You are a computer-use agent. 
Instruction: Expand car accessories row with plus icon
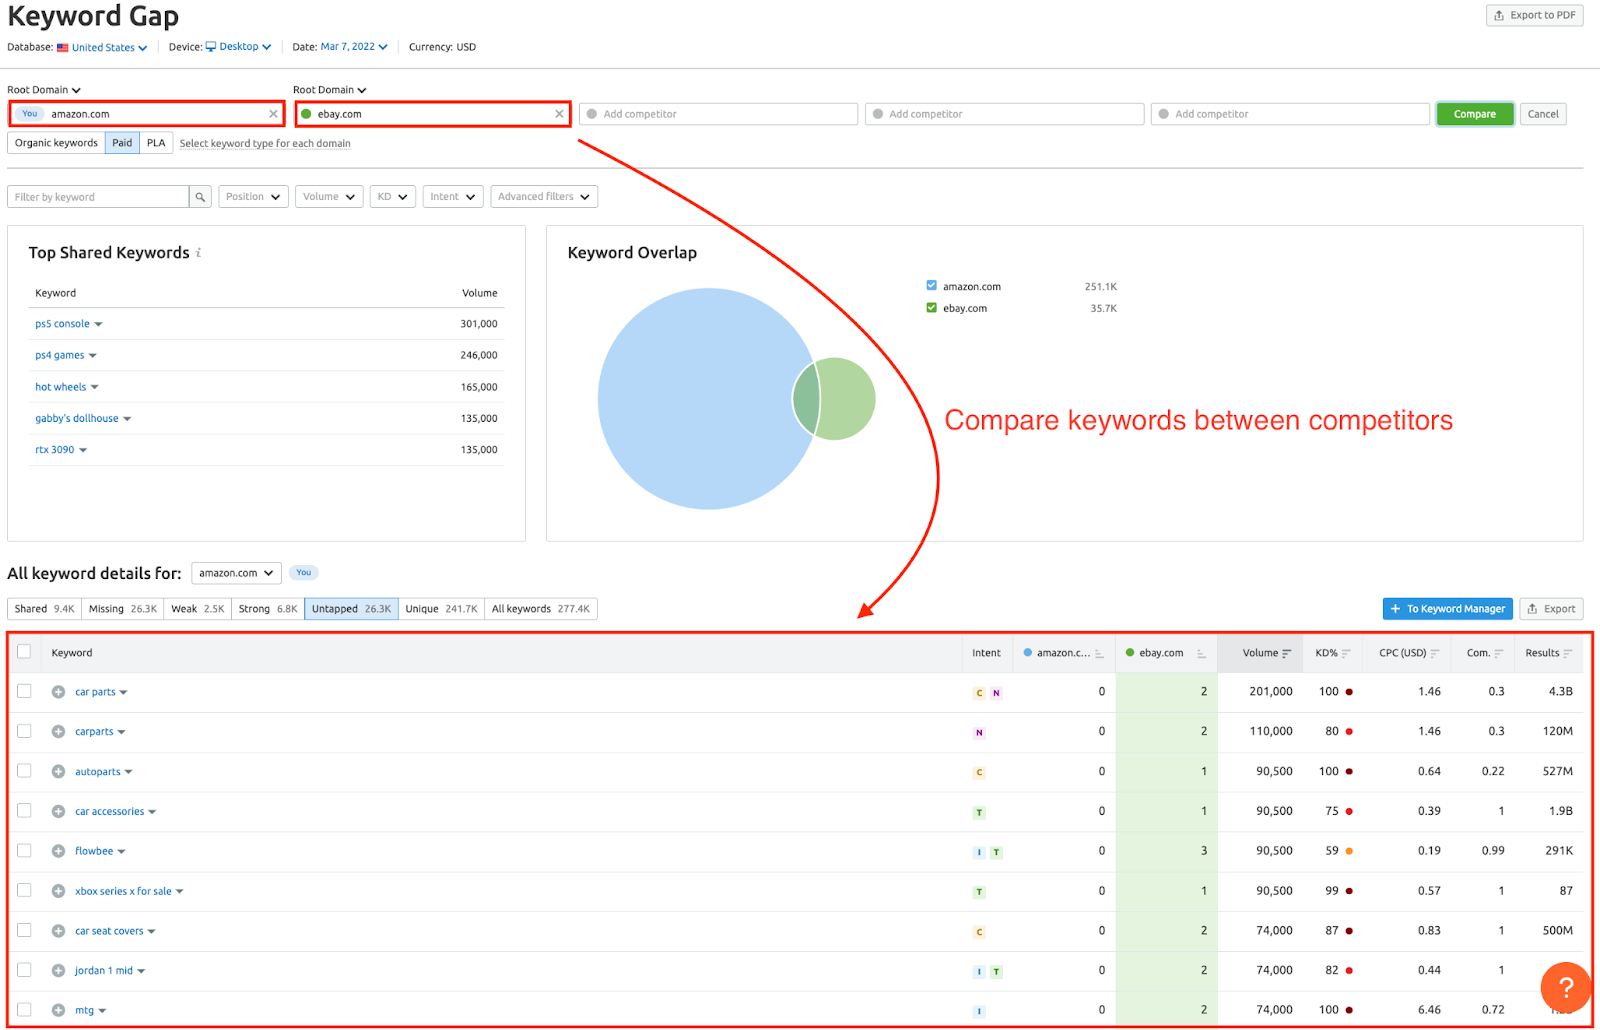coord(58,812)
